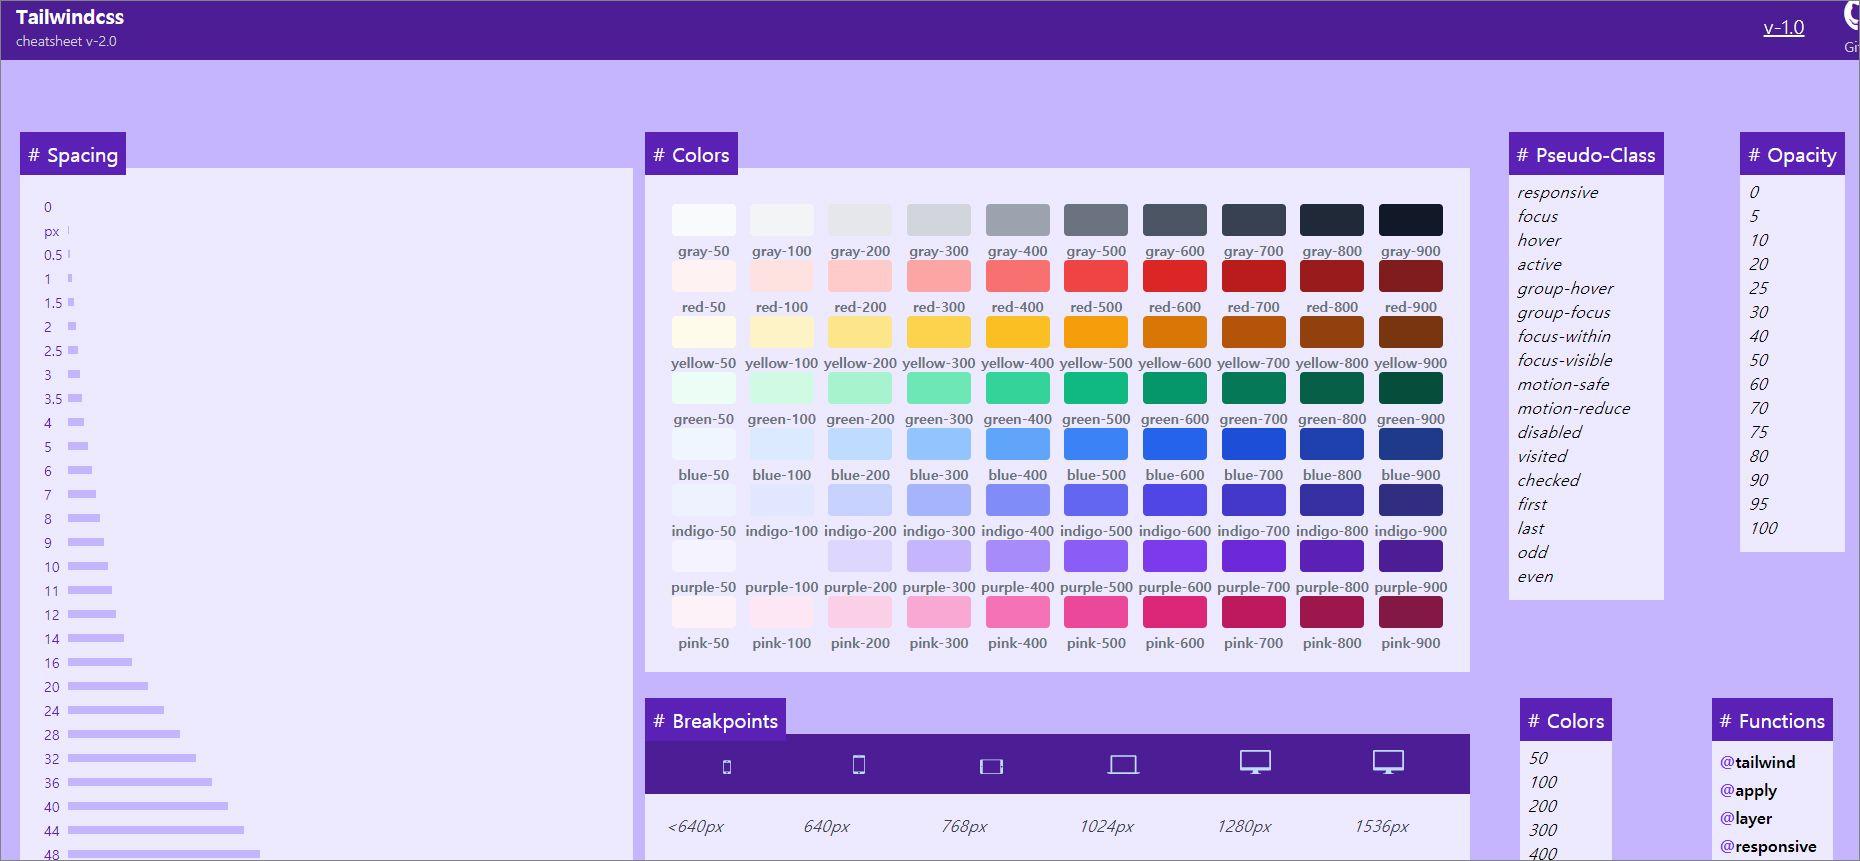Pick the indigo-400 color swatch
1860x861 pixels.
tap(1018, 500)
